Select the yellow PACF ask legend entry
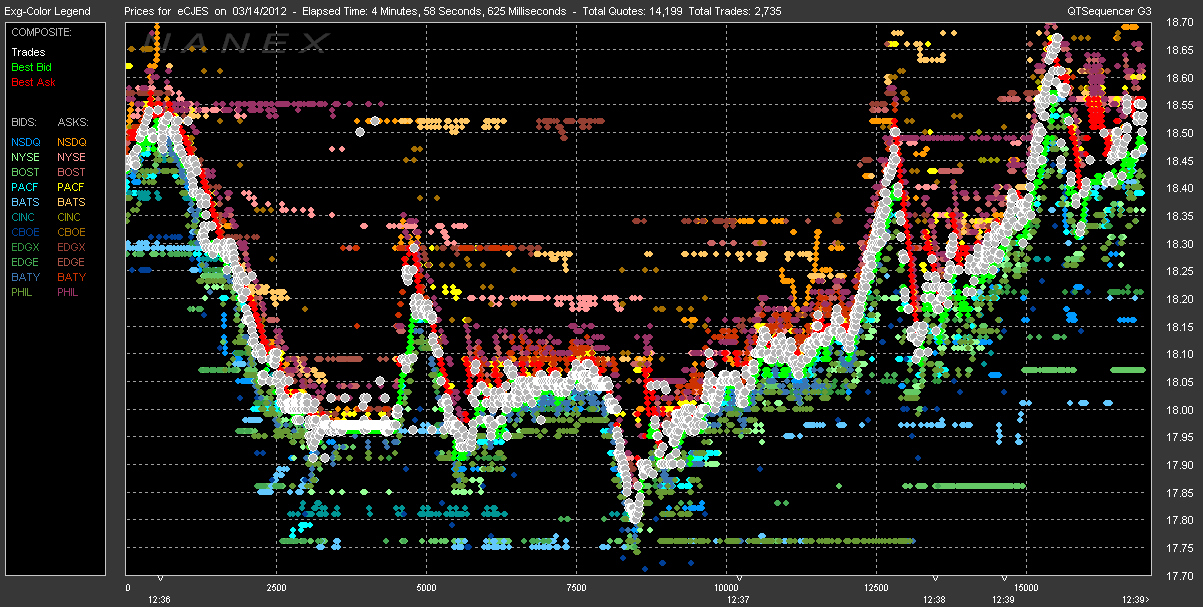1203x607 pixels. point(72,187)
